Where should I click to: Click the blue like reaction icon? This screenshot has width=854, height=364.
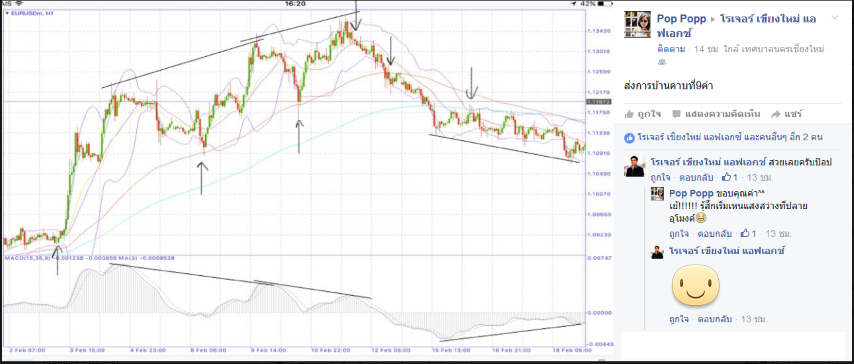629,138
